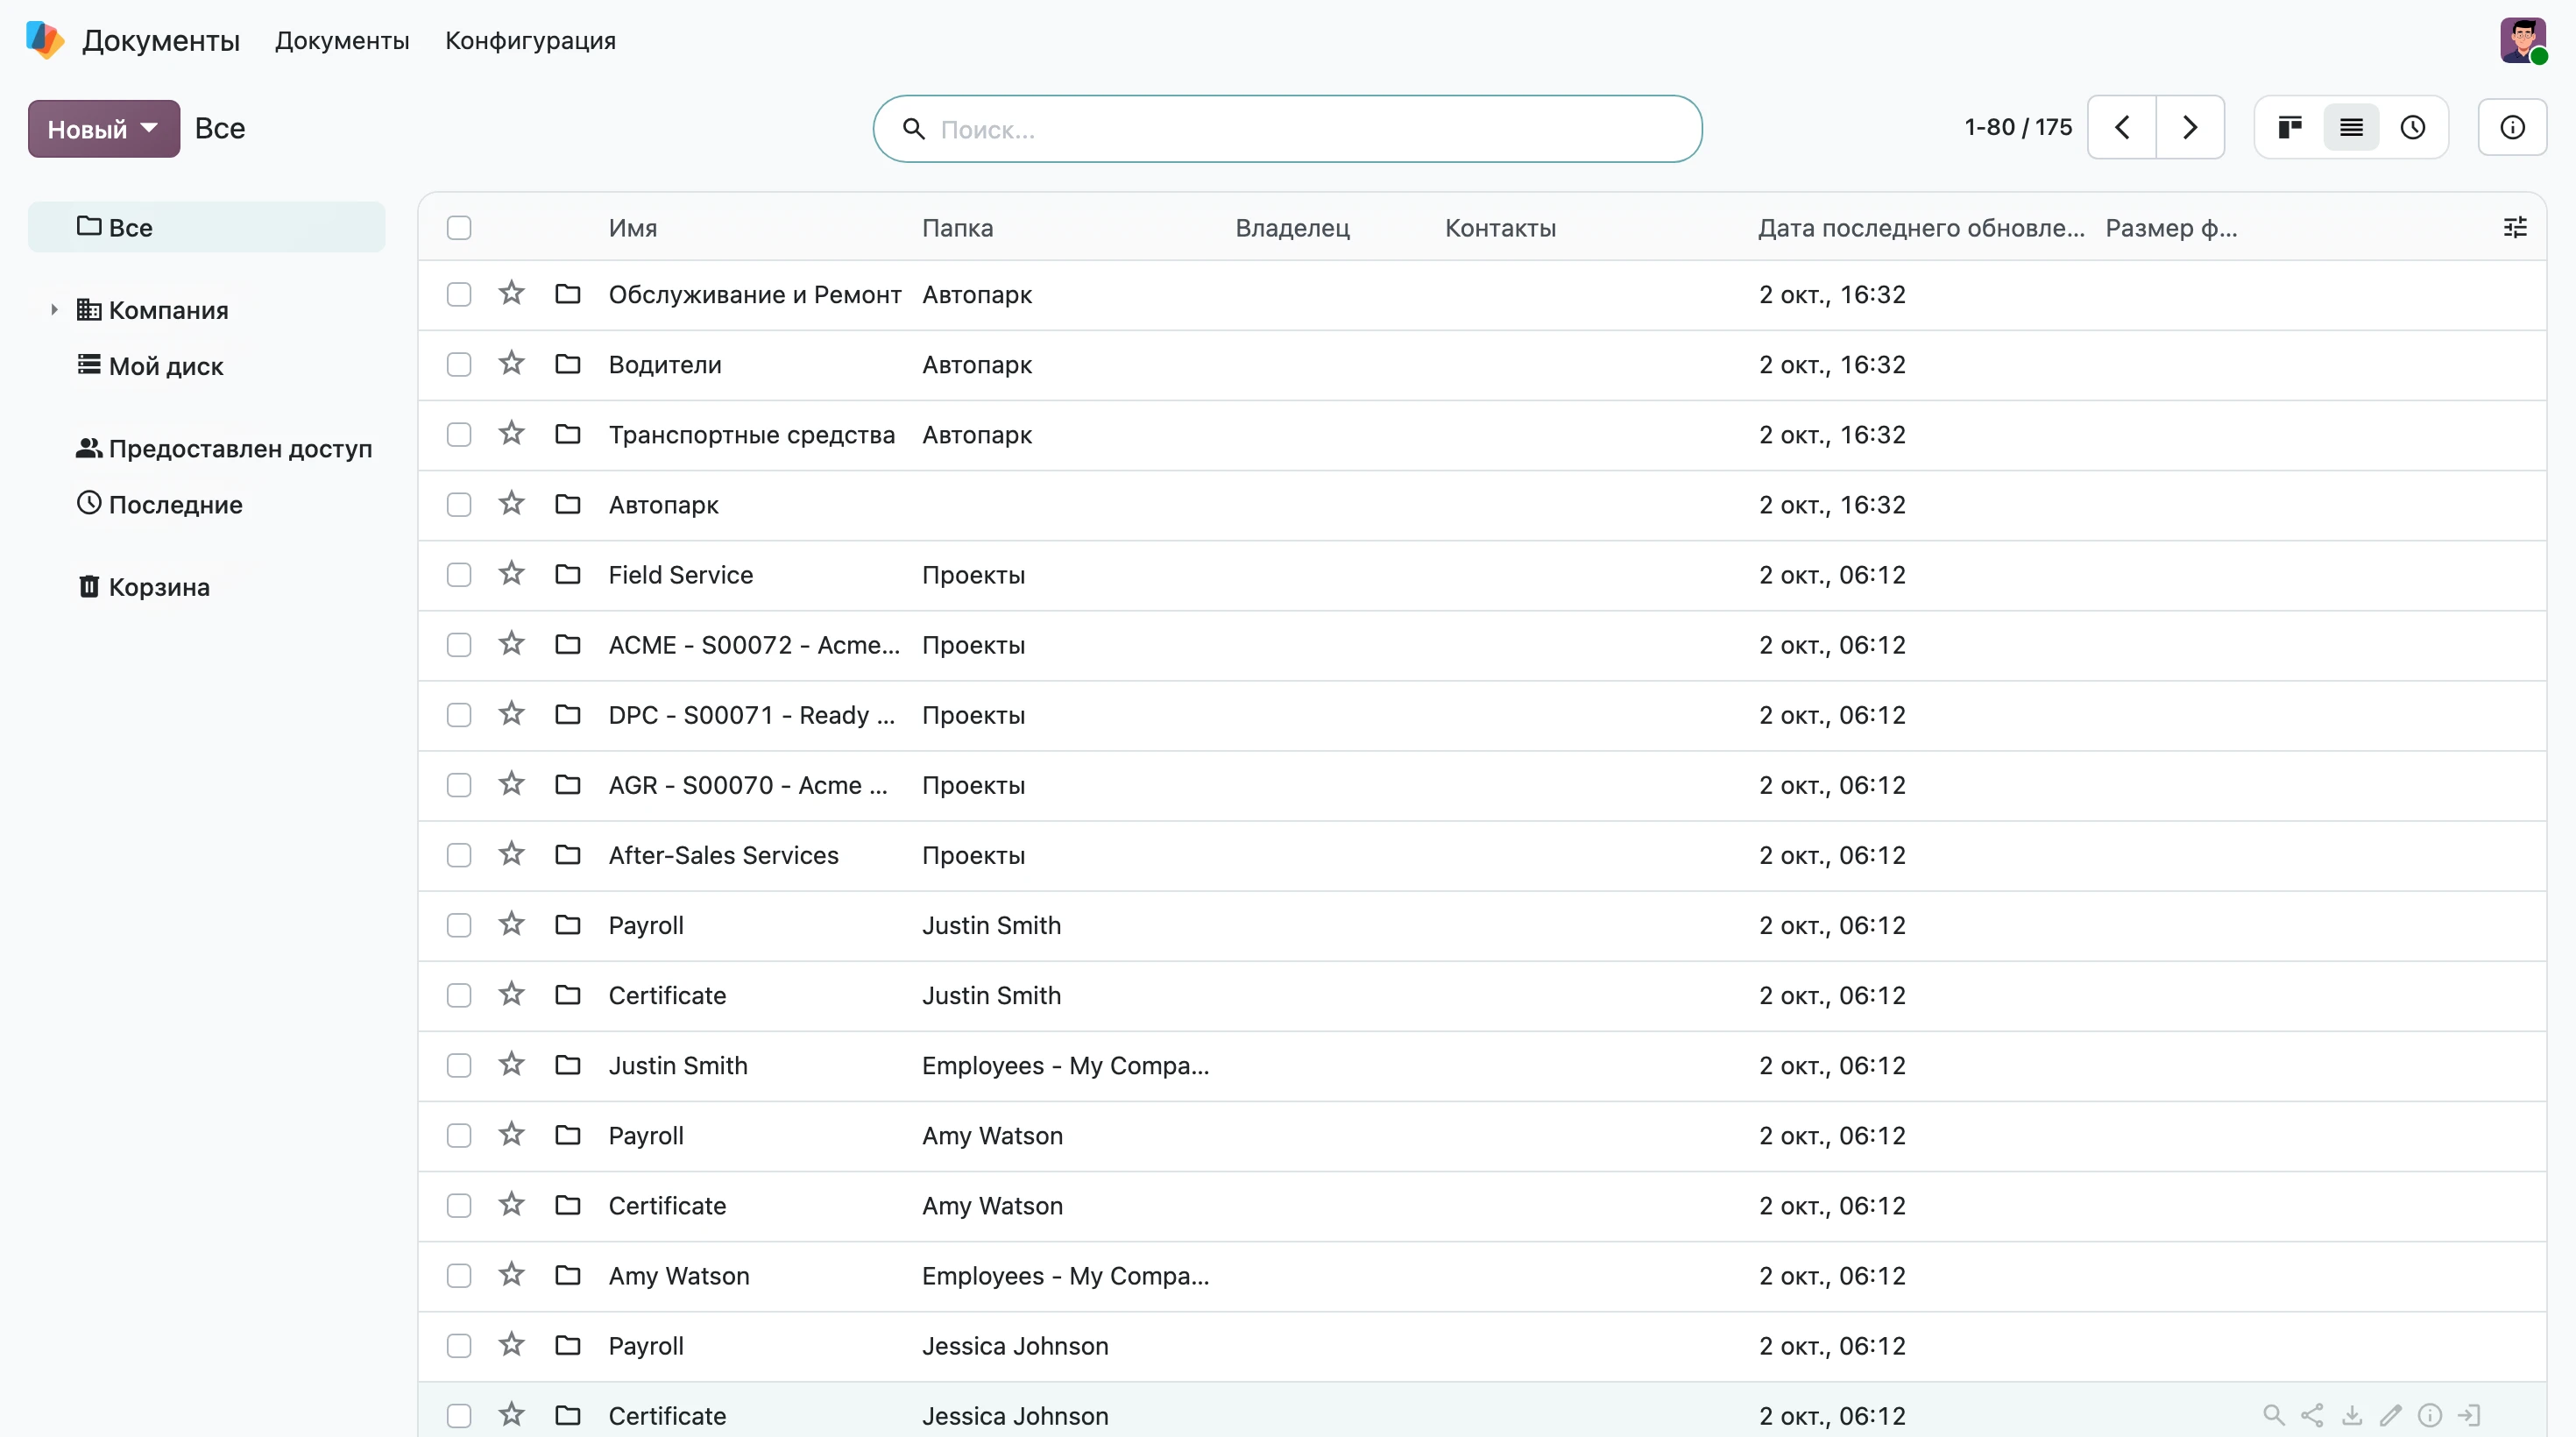Open the Документы app logo
This screenshot has height=1437, width=2576.
coord(44,40)
